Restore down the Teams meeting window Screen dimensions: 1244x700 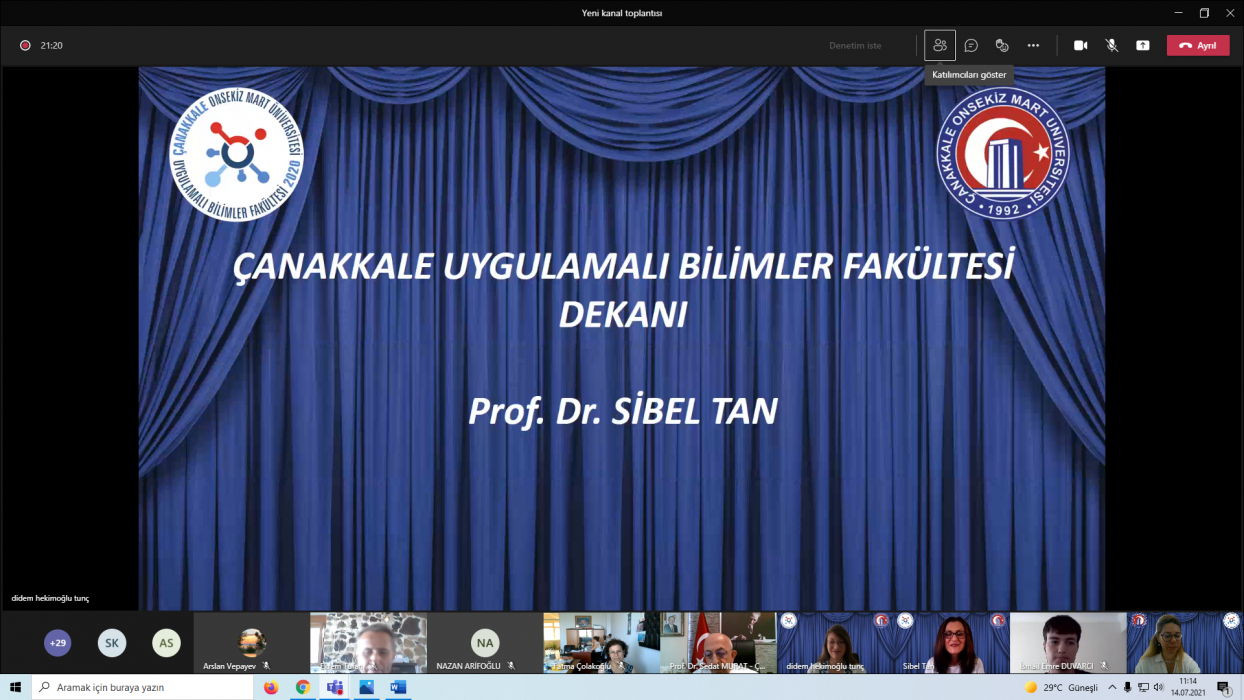click(1204, 13)
